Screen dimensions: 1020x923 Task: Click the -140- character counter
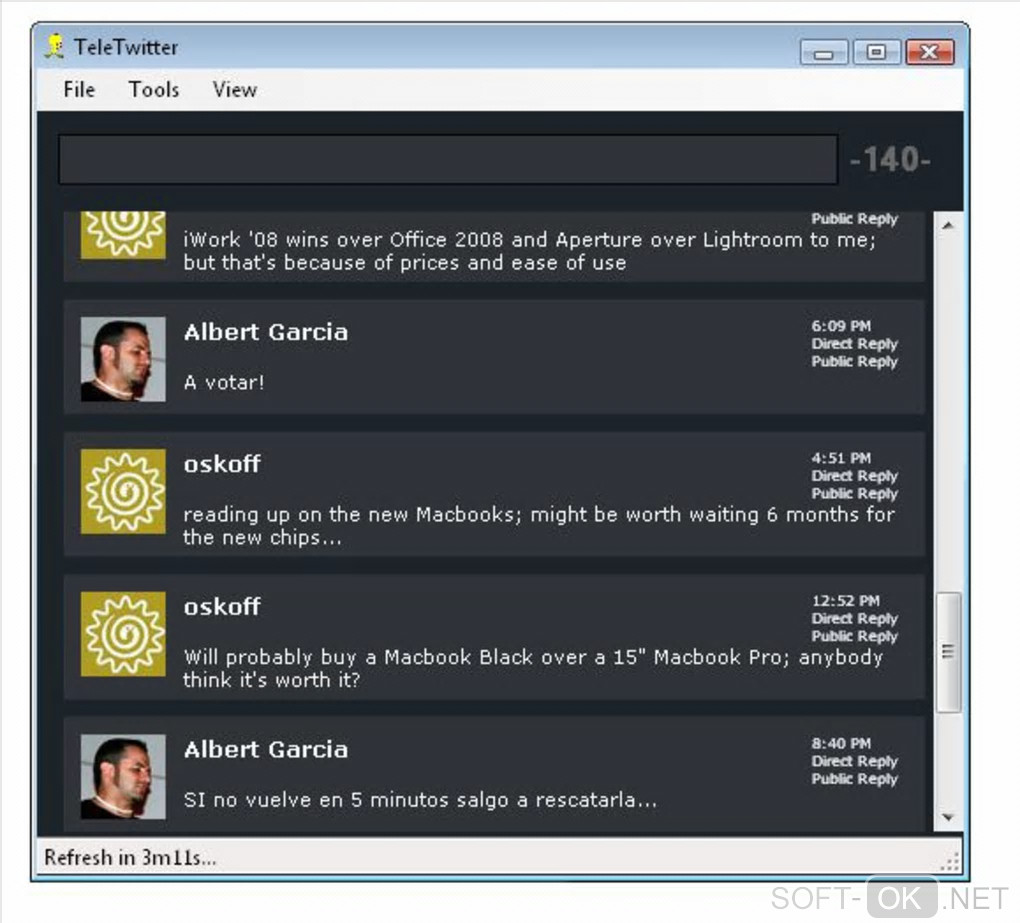pyautogui.click(x=890, y=159)
